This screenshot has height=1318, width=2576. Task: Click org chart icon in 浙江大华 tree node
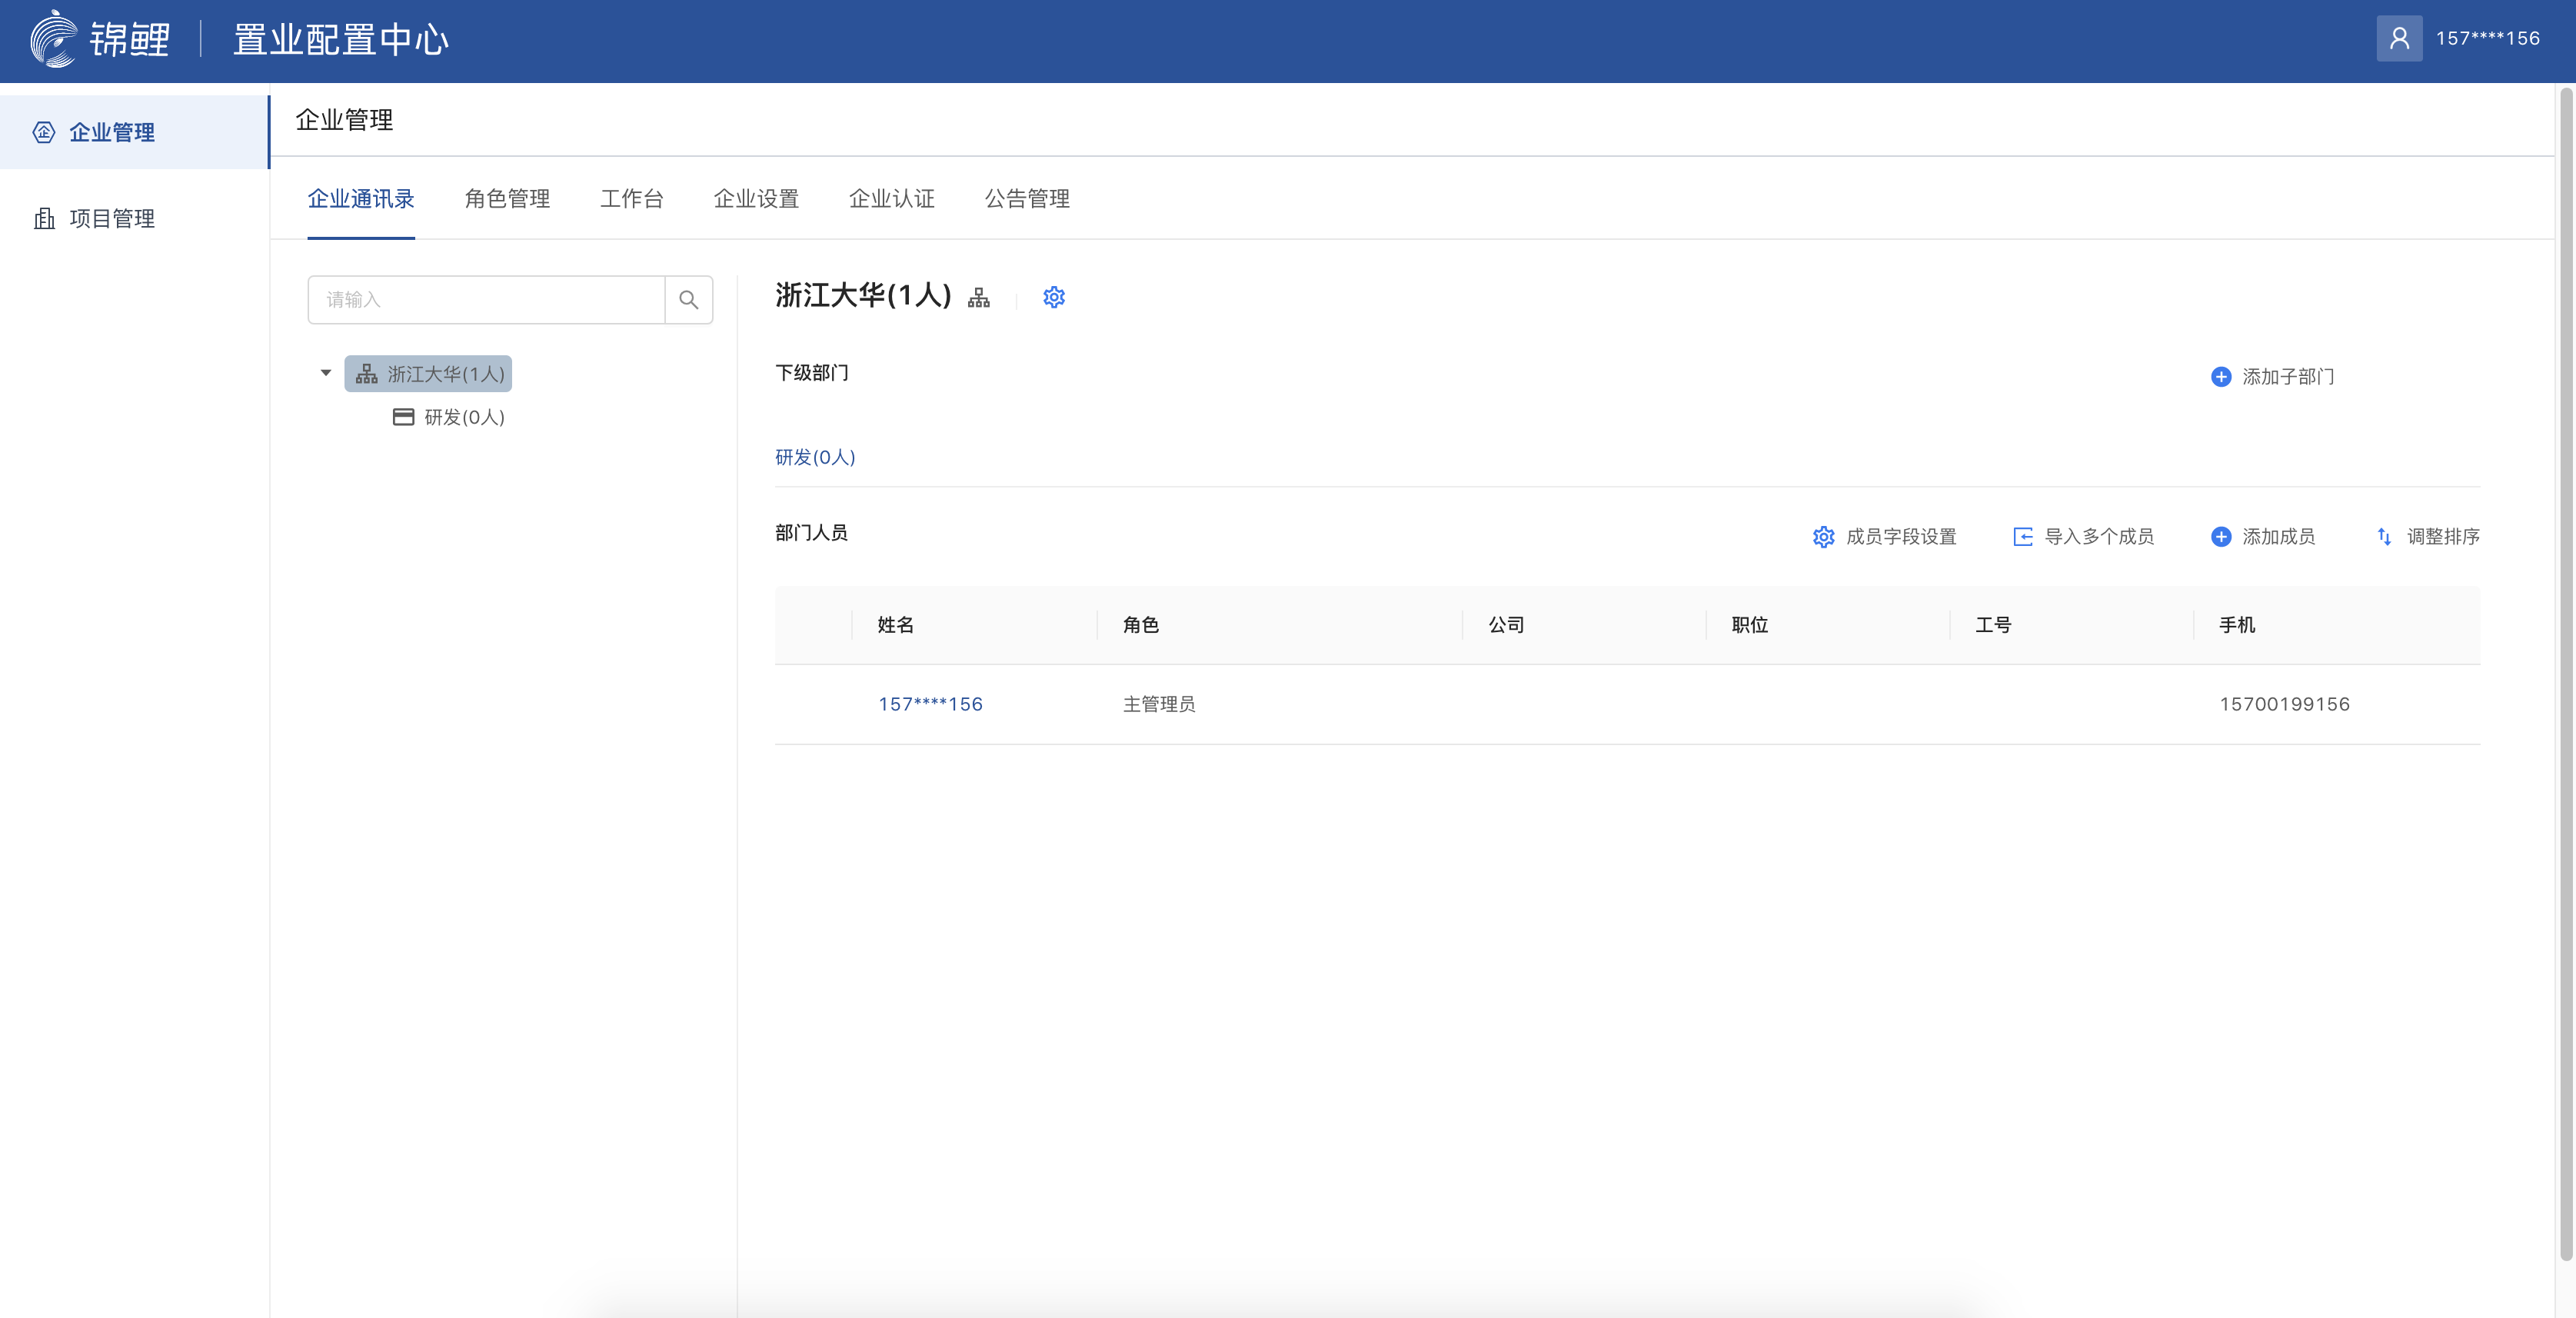point(367,374)
